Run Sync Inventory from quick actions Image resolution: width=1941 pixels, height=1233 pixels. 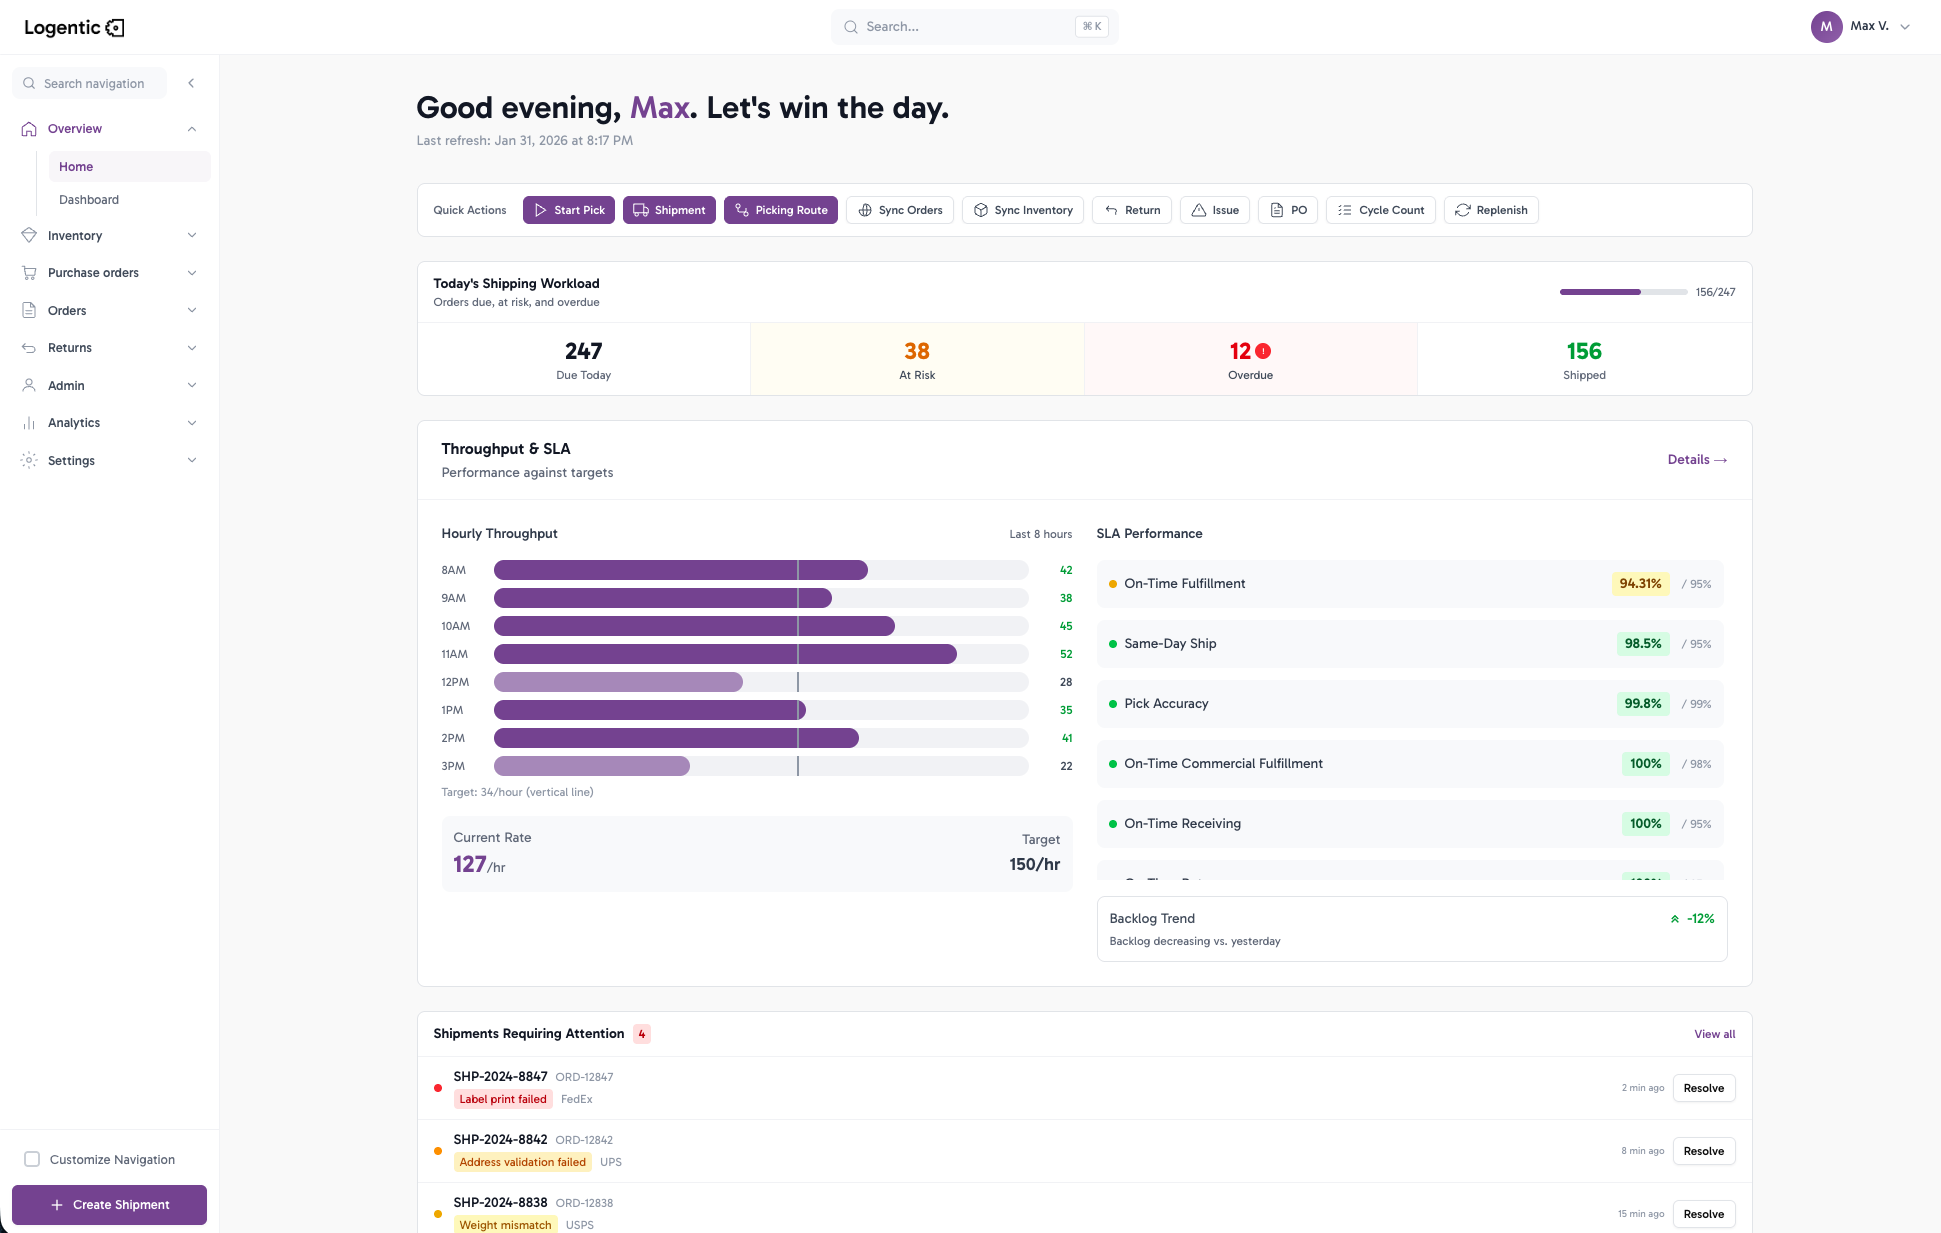click(1022, 210)
